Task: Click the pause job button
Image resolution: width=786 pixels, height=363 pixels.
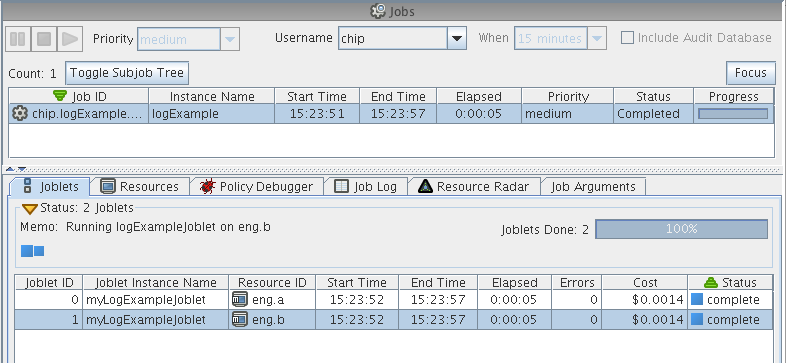Action: (18, 39)
